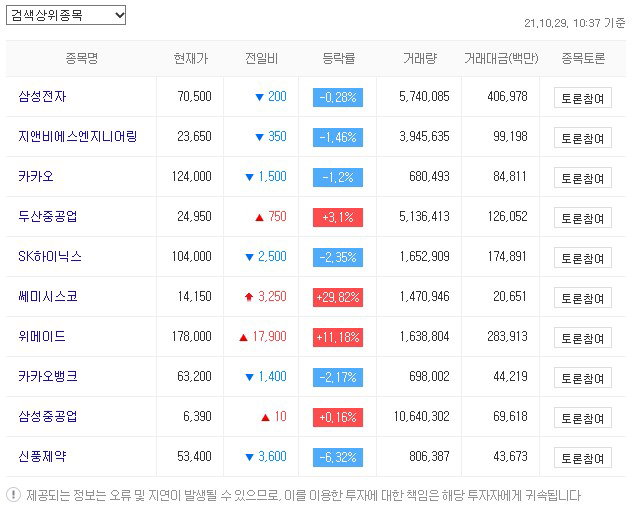Click 토론참여 button for 삼성중공업
The height and width of the screenshot is (511, 637).
[x=583, y=418]
